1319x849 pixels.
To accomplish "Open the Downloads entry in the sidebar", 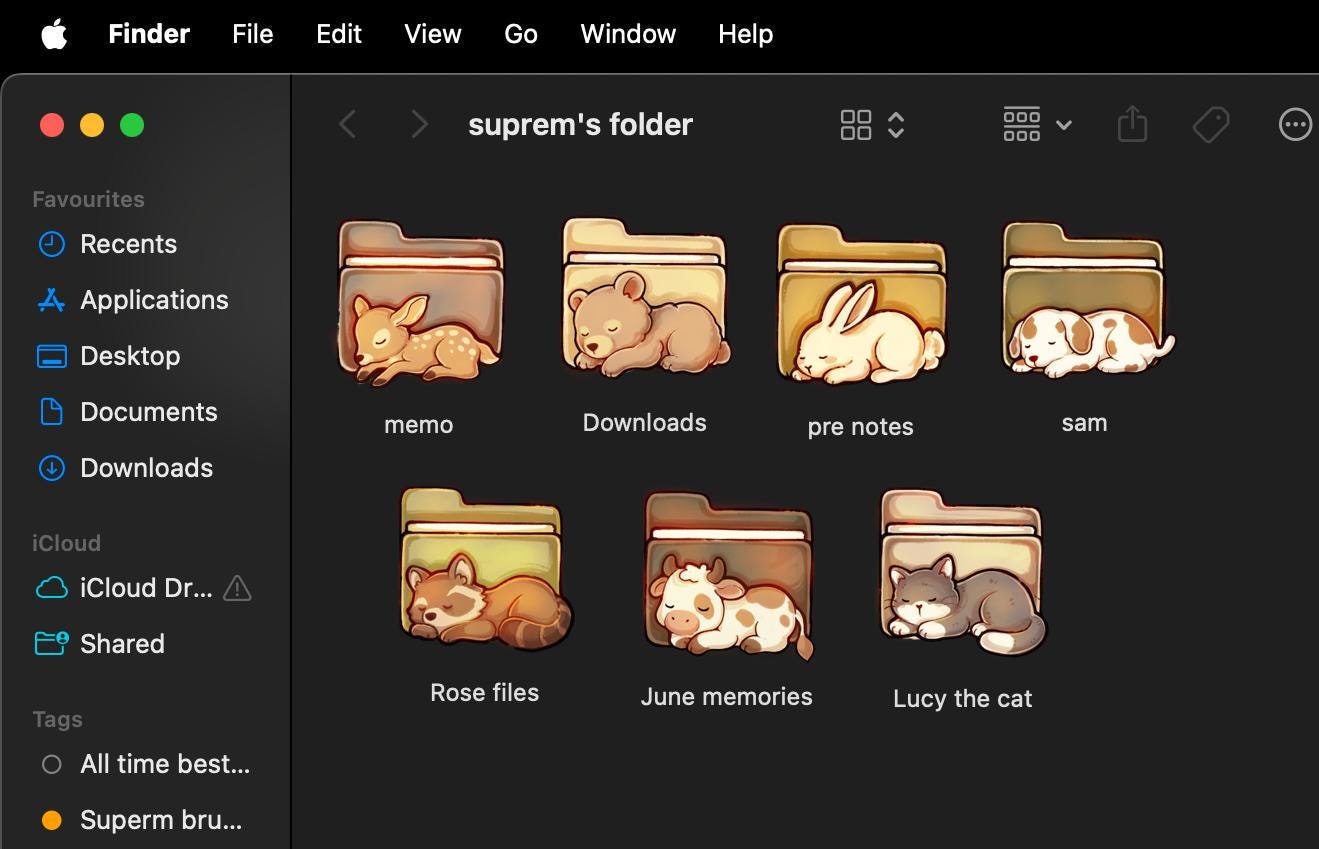I will coord(146,467).
